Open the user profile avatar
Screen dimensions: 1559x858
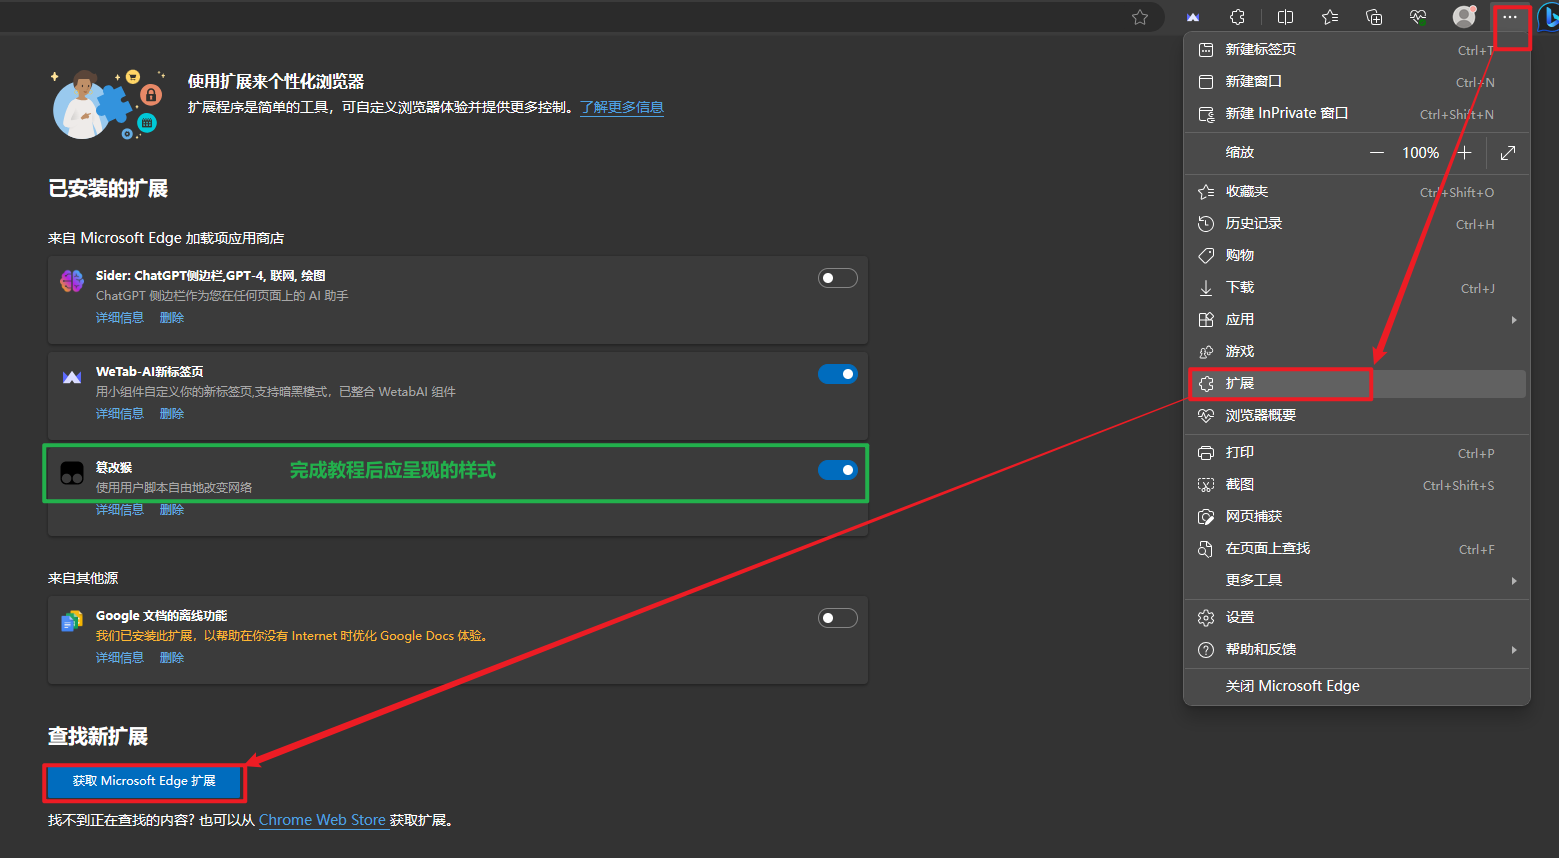(x=1464, y=17)
